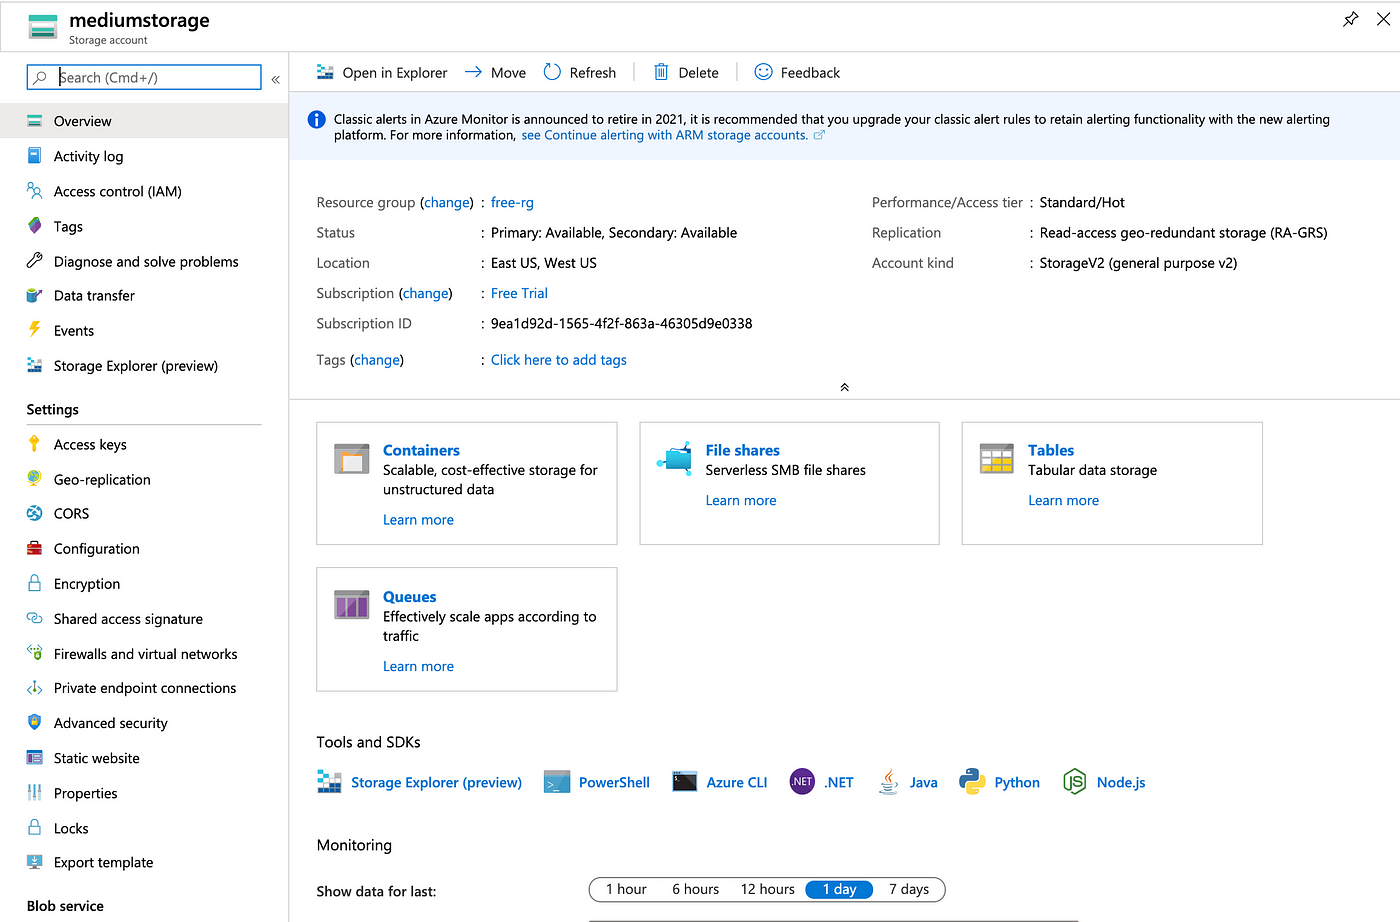1400x922 pixels.
Task: Click the Geo-replication globe icon
Action: click(35, 479)
